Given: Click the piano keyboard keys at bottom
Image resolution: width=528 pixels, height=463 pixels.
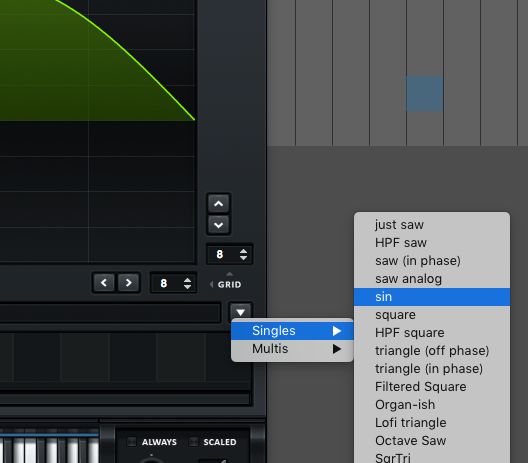Looking at the screenshot, I should tap(50, 450).
